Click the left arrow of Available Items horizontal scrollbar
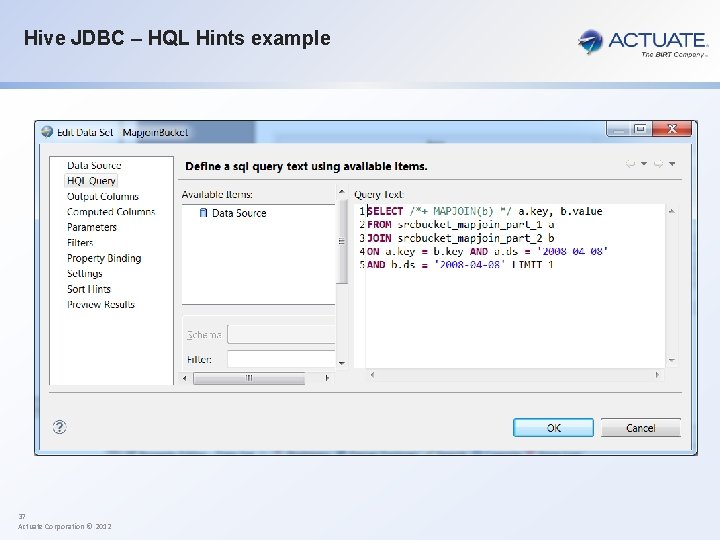 (185, 378)
